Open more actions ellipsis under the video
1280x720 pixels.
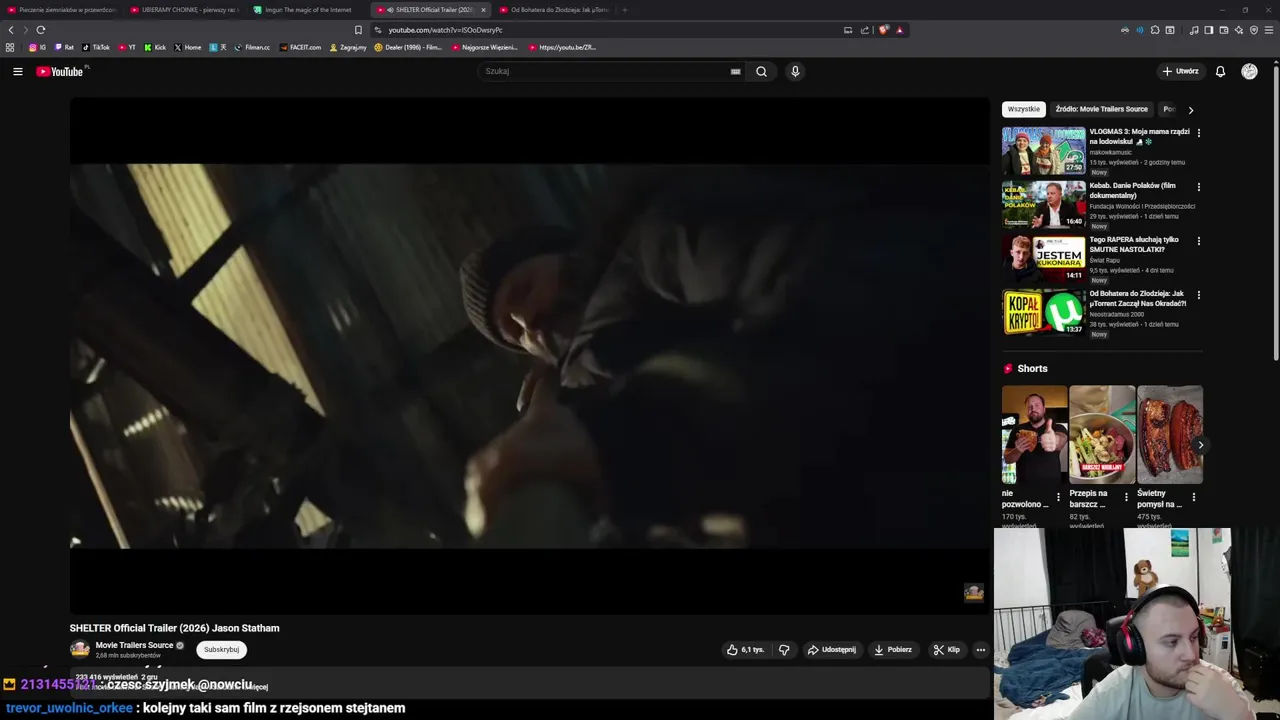coord(980,650)
